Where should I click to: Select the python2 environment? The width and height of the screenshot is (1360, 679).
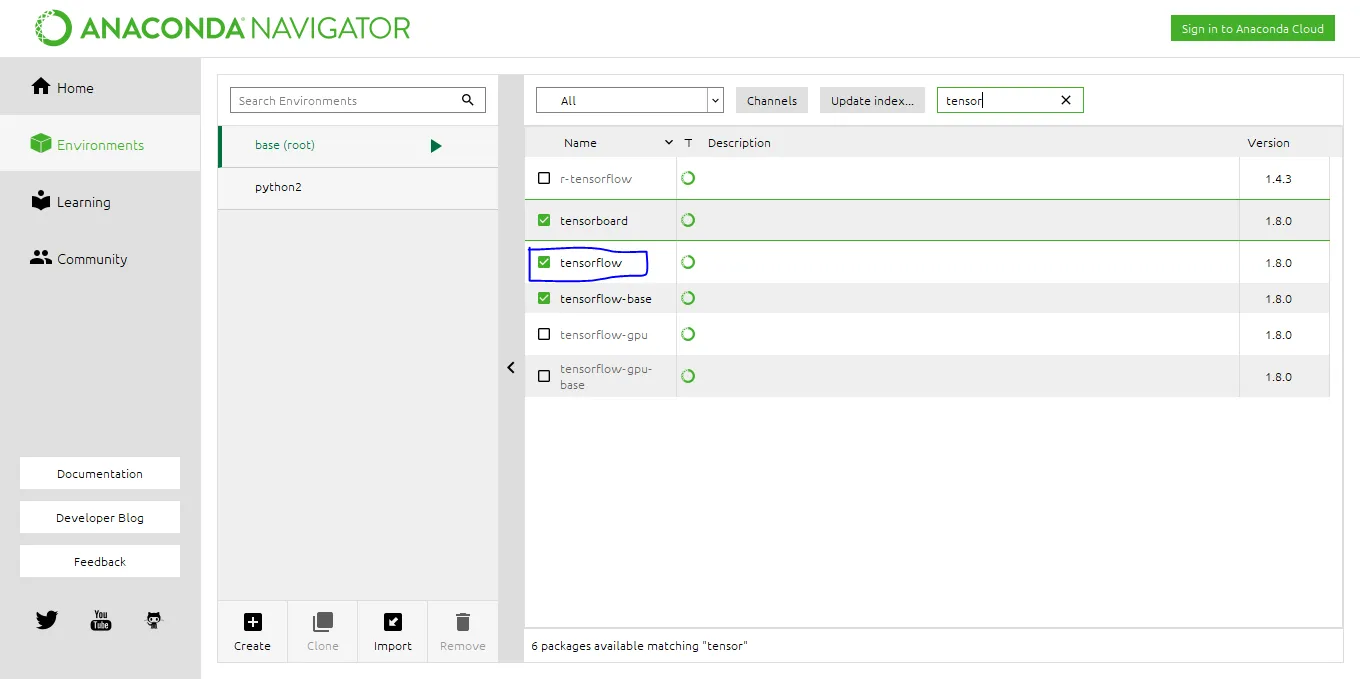click(x=358, y=188)
